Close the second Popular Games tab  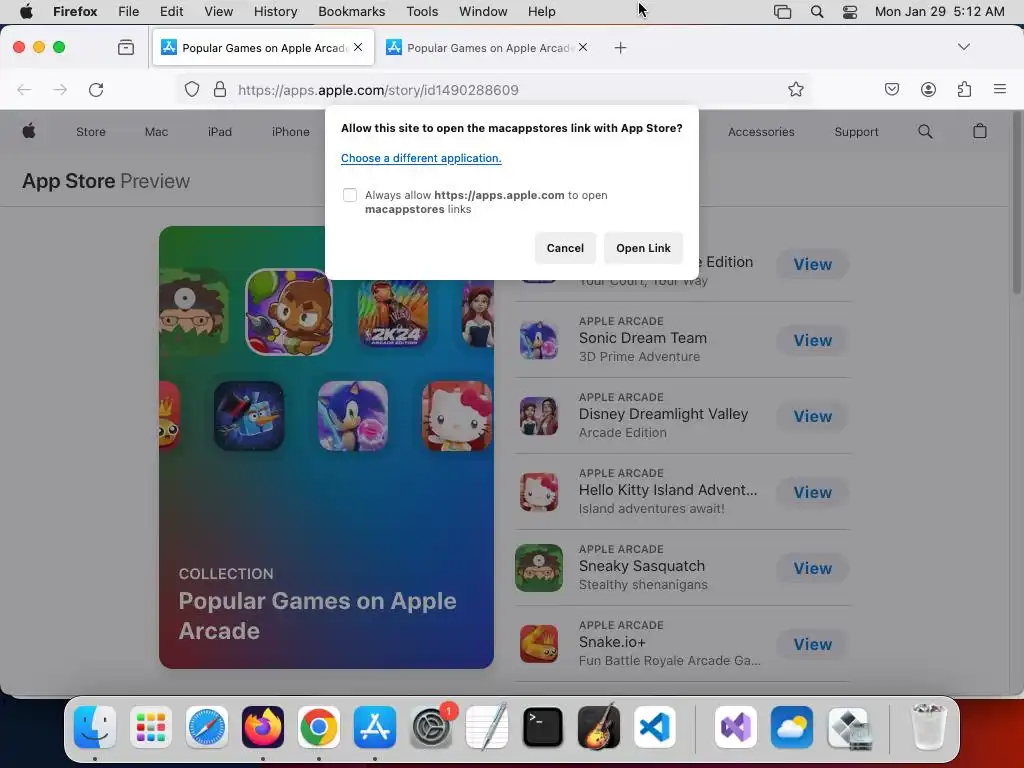(583, 47)
